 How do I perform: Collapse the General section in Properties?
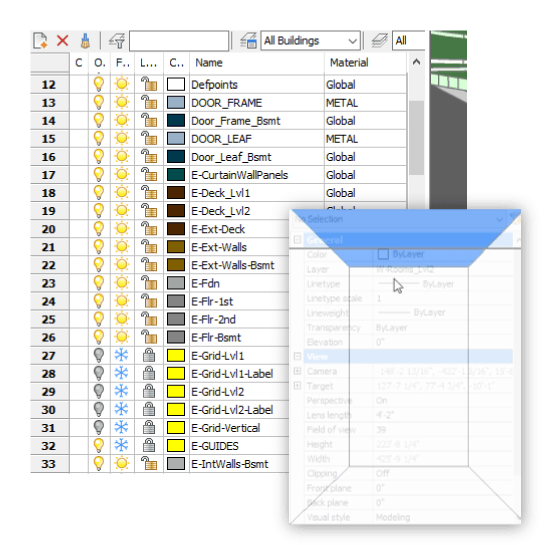(x=298, y=240)
